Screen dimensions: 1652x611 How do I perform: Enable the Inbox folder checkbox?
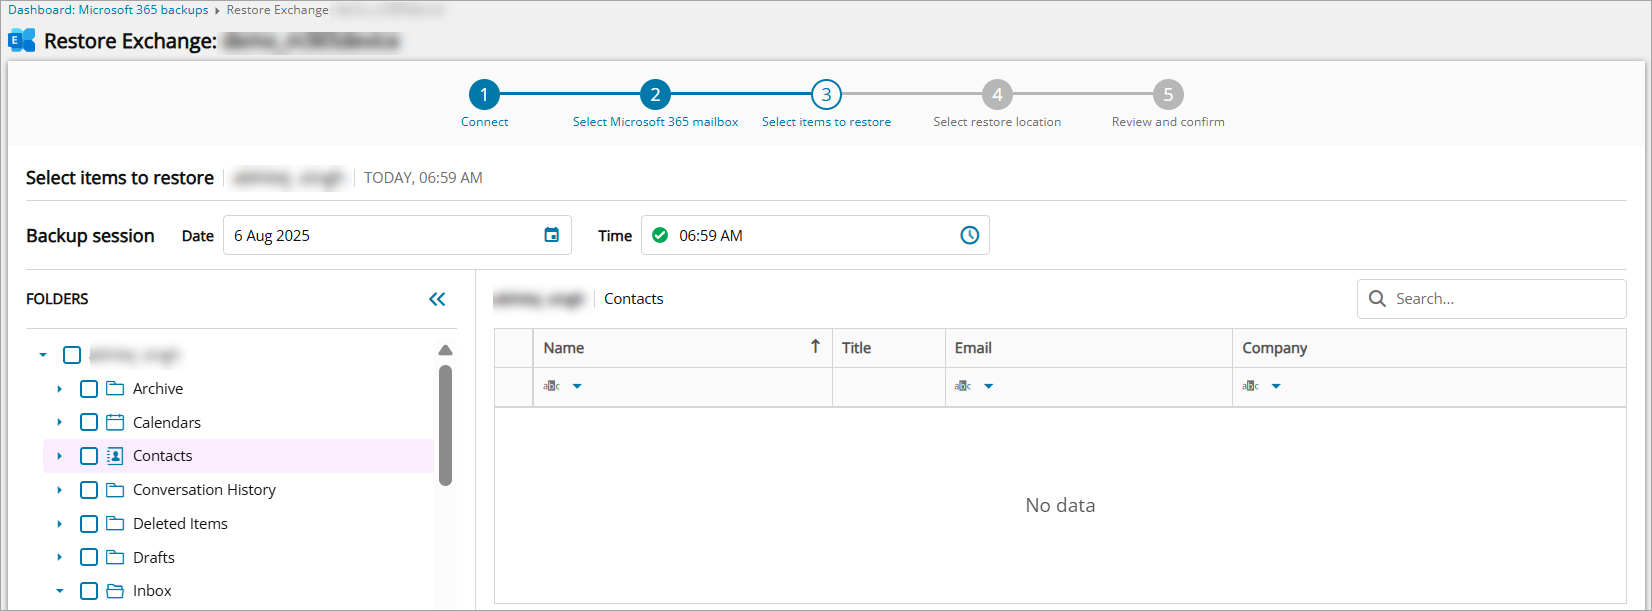[x=89, y=591]
